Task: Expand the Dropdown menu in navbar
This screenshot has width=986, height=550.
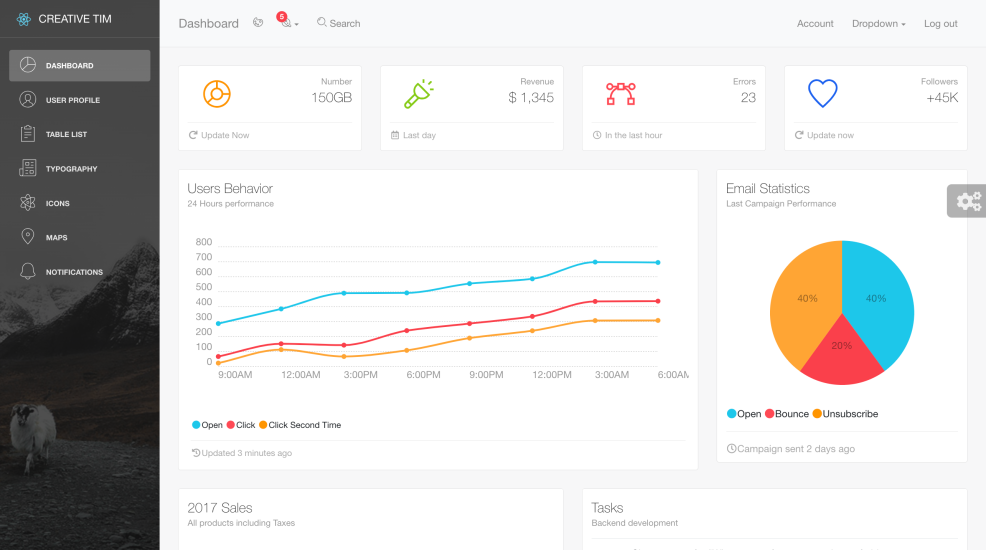Action: coord(878,24)
